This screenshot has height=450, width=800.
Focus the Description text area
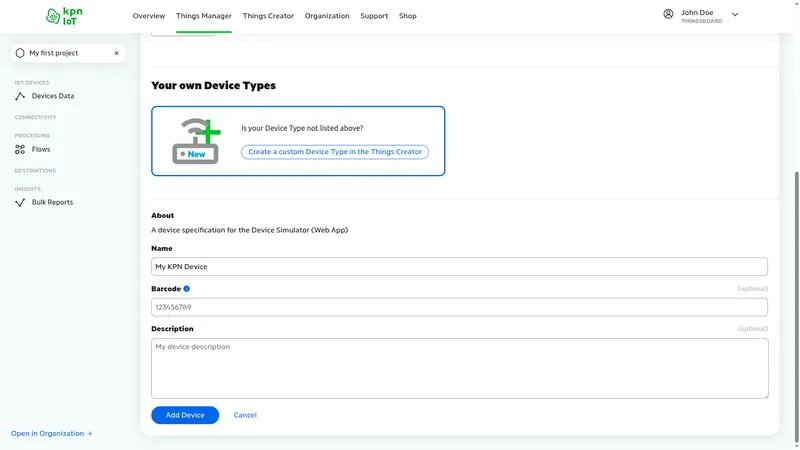coord(460,368)
